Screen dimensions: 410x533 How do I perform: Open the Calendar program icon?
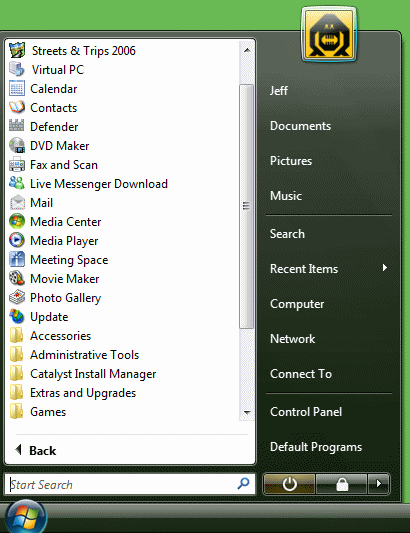17,88
